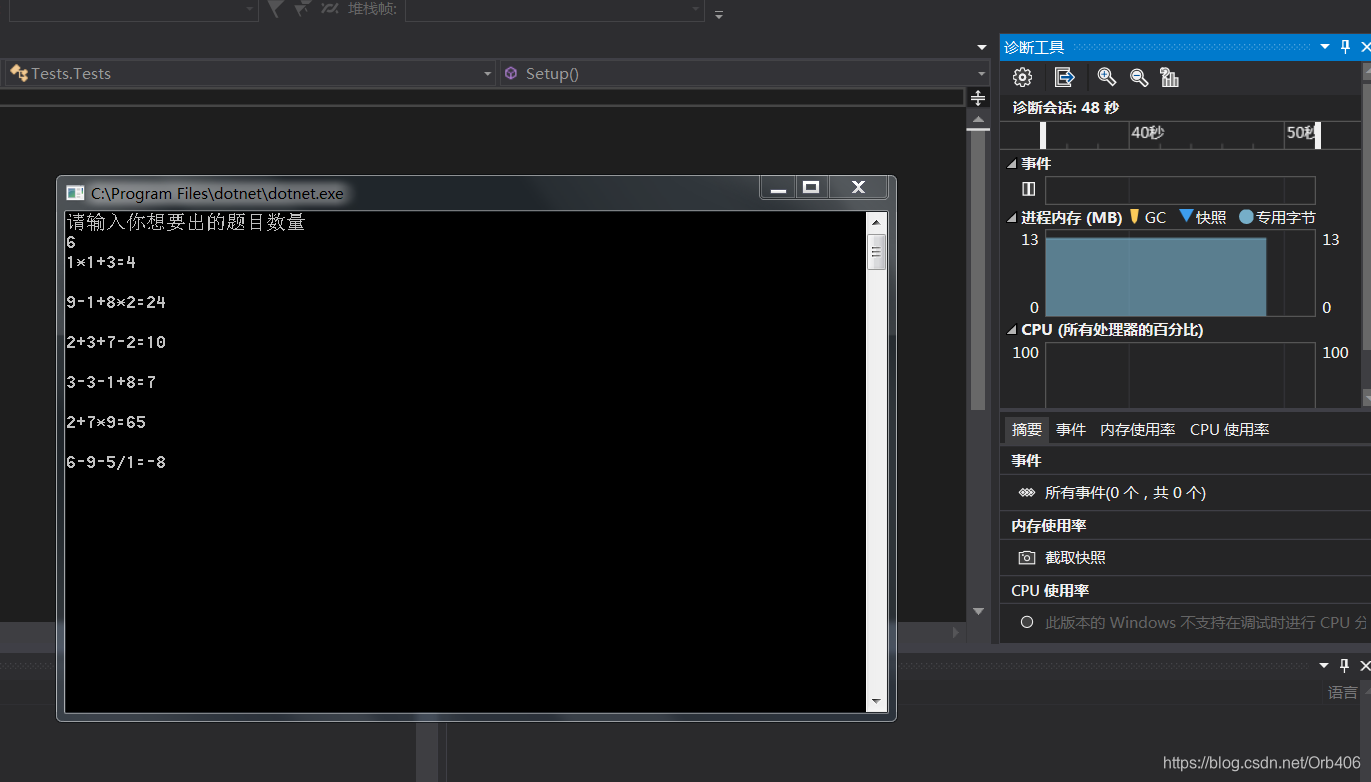Collapse the 进程内存 (MB) section

tap(1012, 218)
